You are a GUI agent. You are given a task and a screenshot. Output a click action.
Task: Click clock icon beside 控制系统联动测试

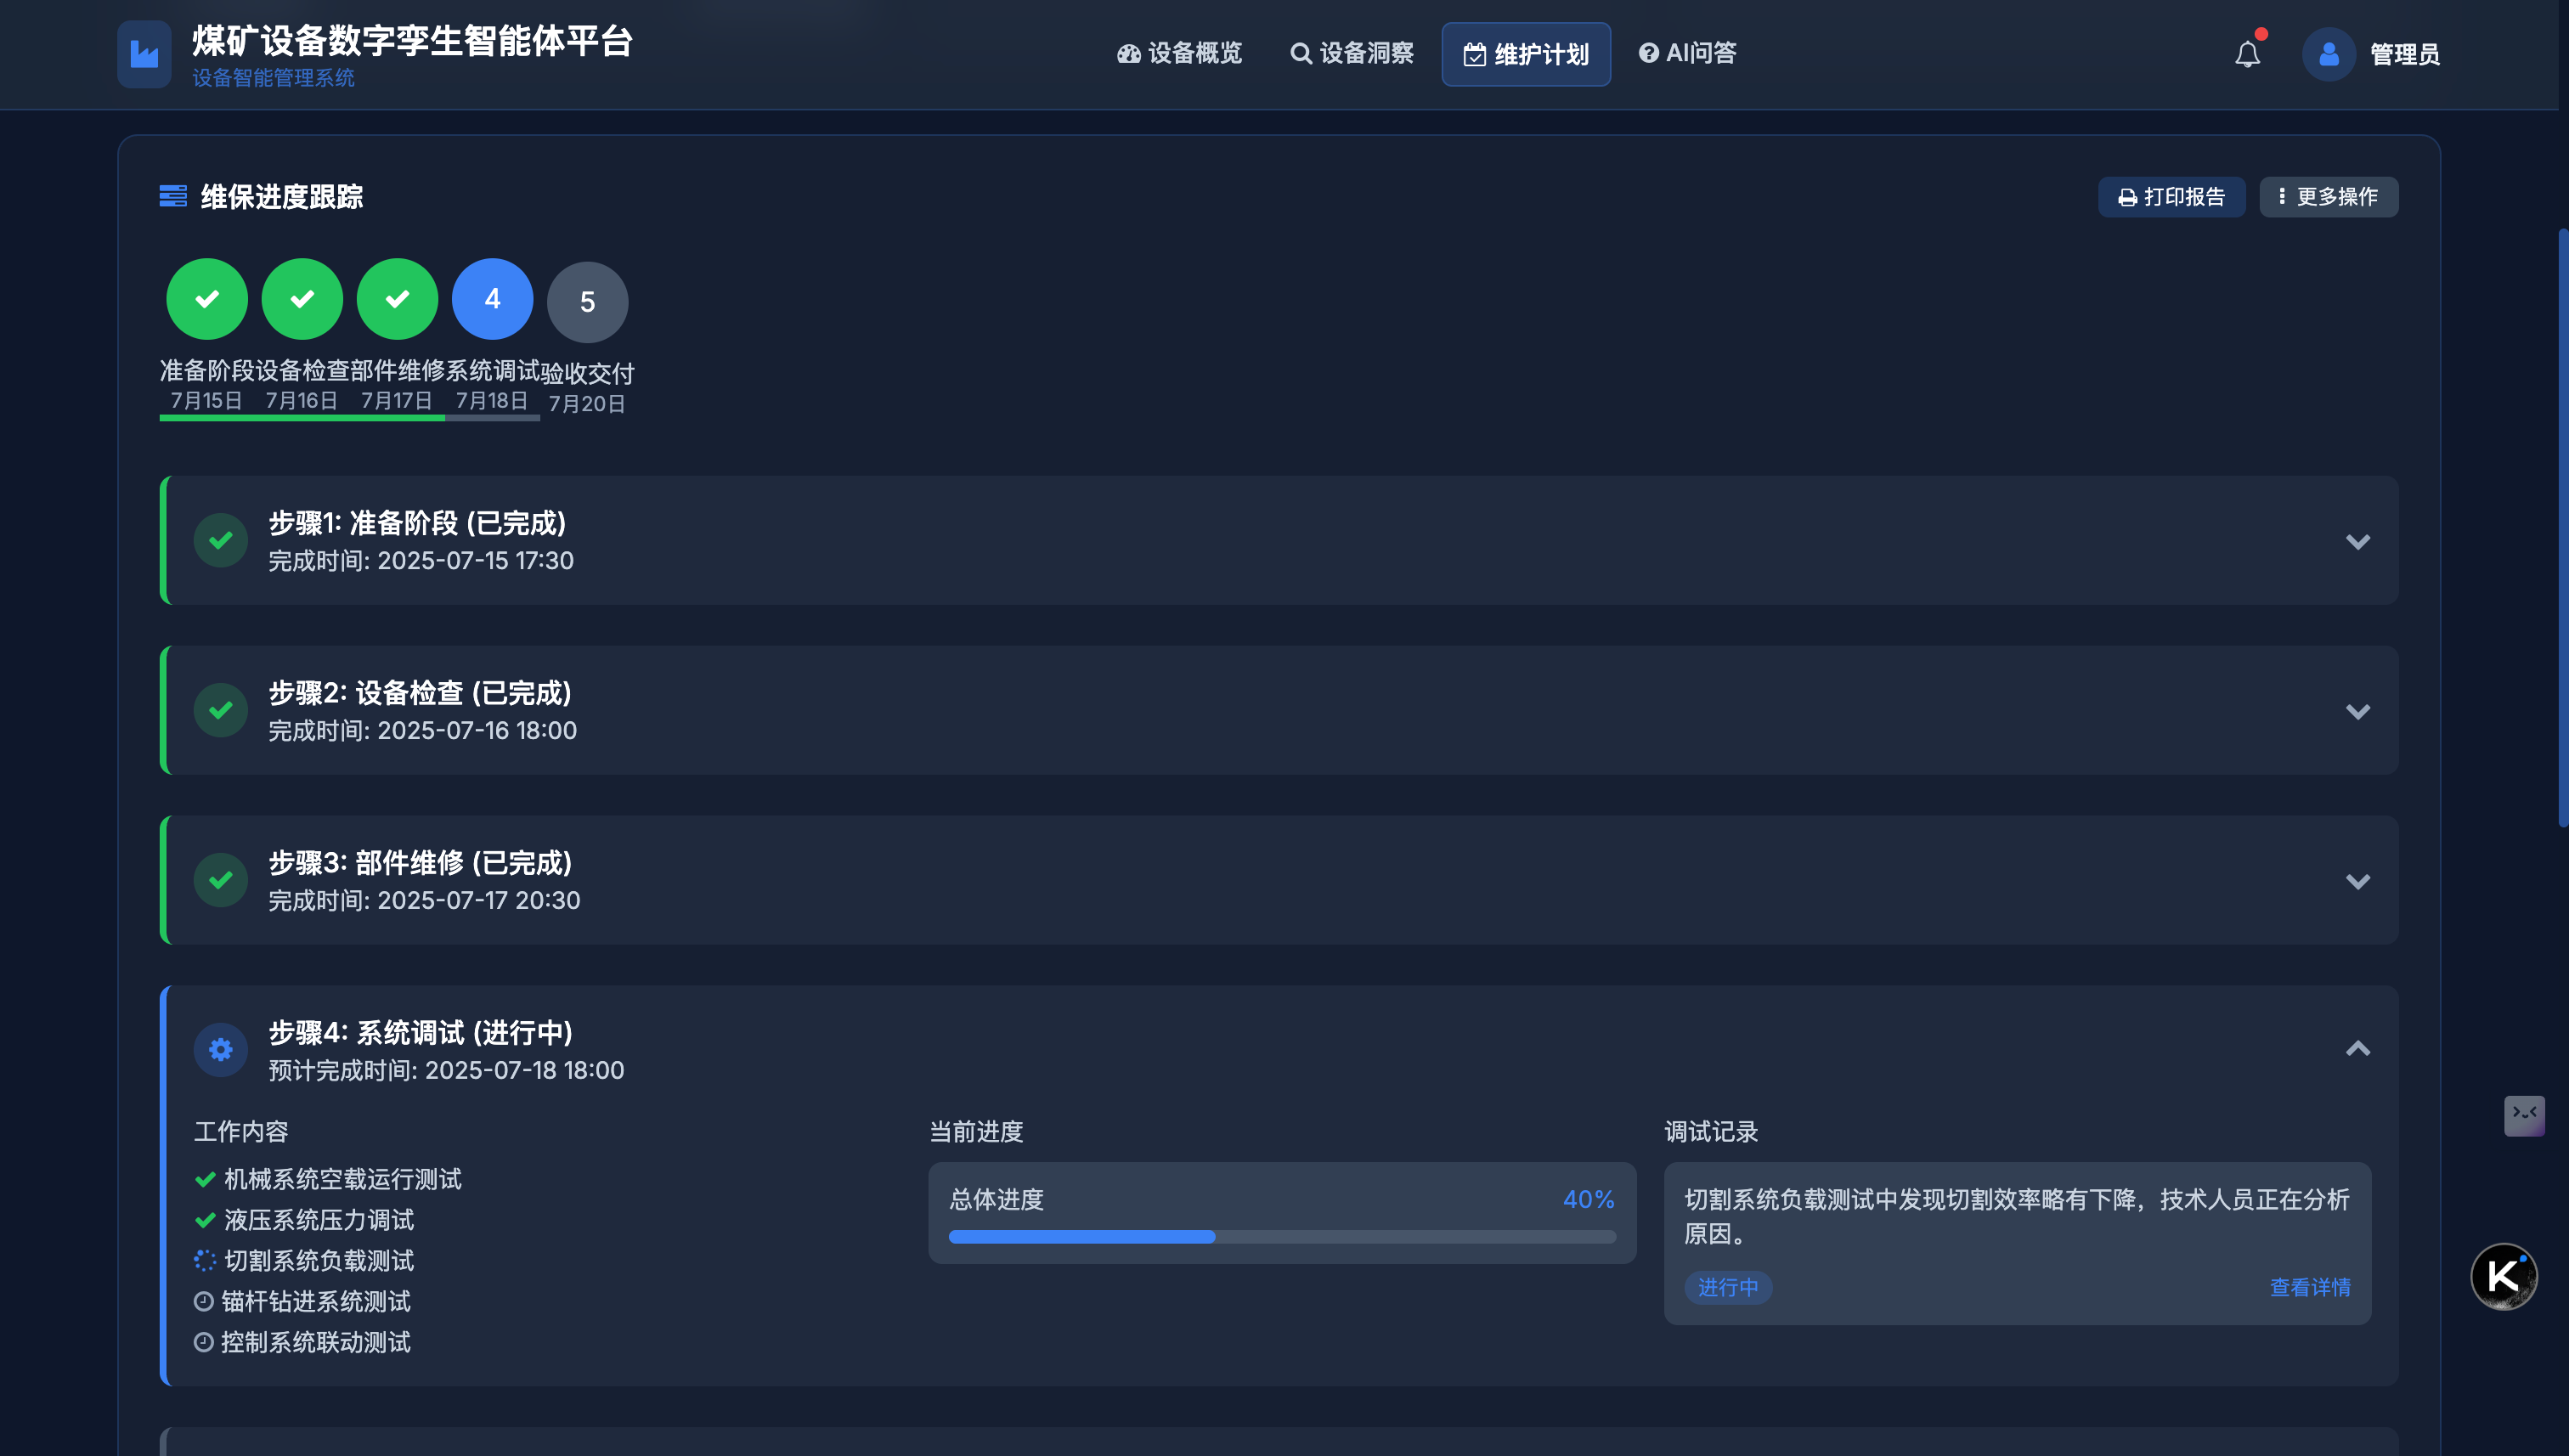pyautogui.click(x=203, y=1342)
